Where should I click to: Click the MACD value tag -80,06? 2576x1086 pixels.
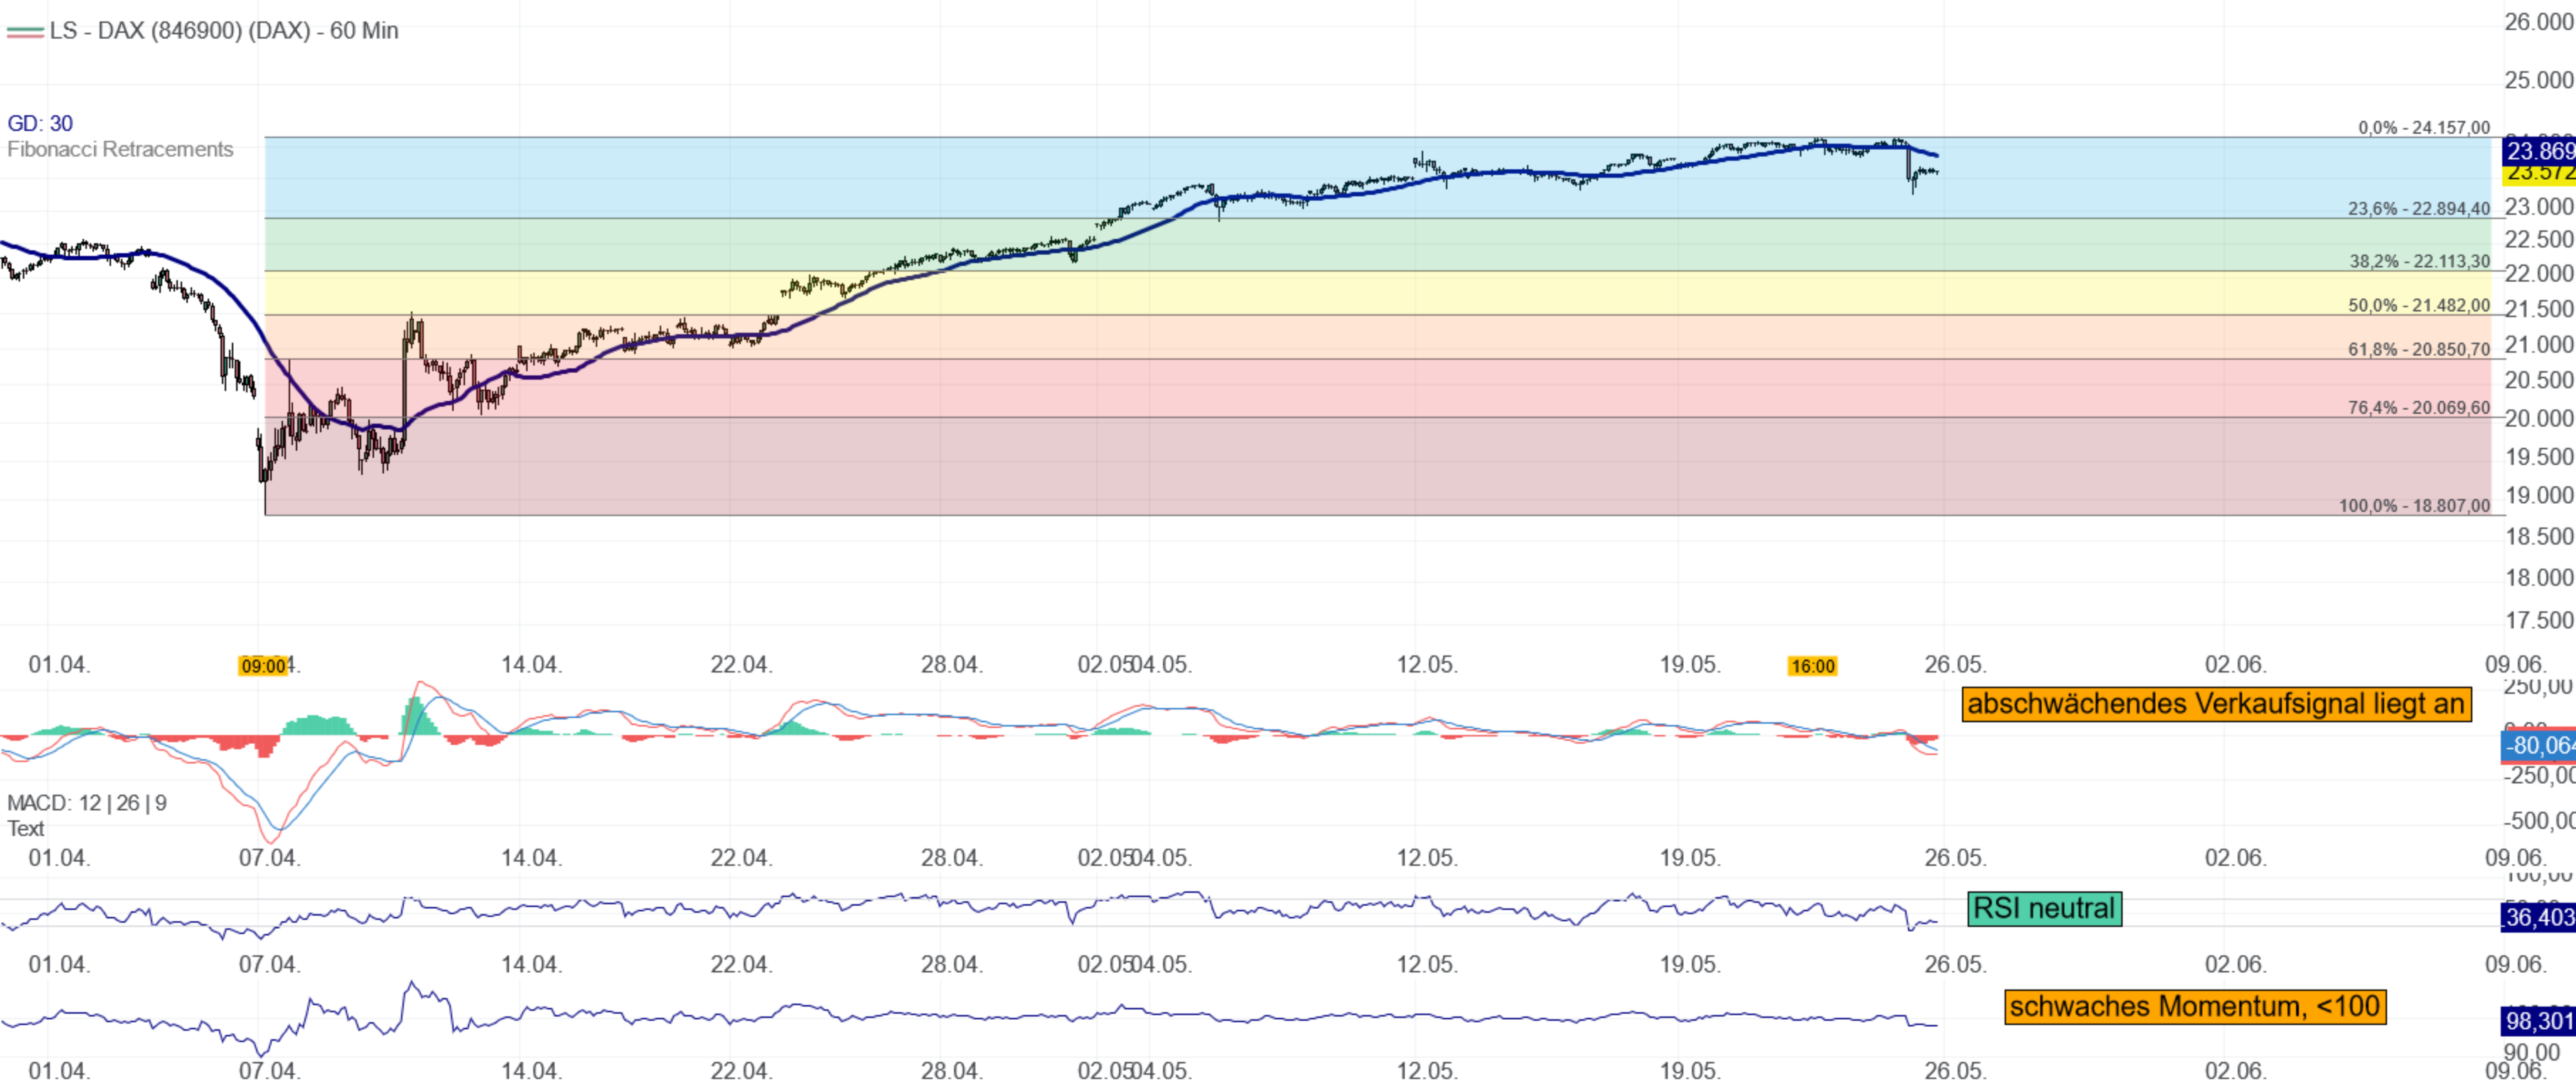point(2538,745)
